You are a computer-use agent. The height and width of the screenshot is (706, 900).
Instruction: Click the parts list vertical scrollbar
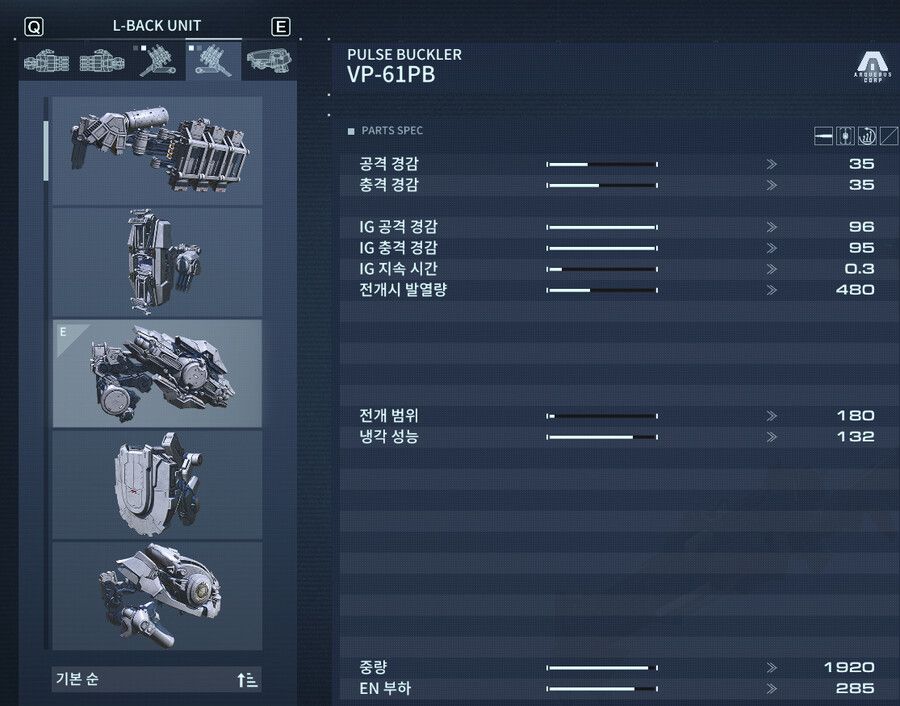pyautogui.click(x=46, y=373)
